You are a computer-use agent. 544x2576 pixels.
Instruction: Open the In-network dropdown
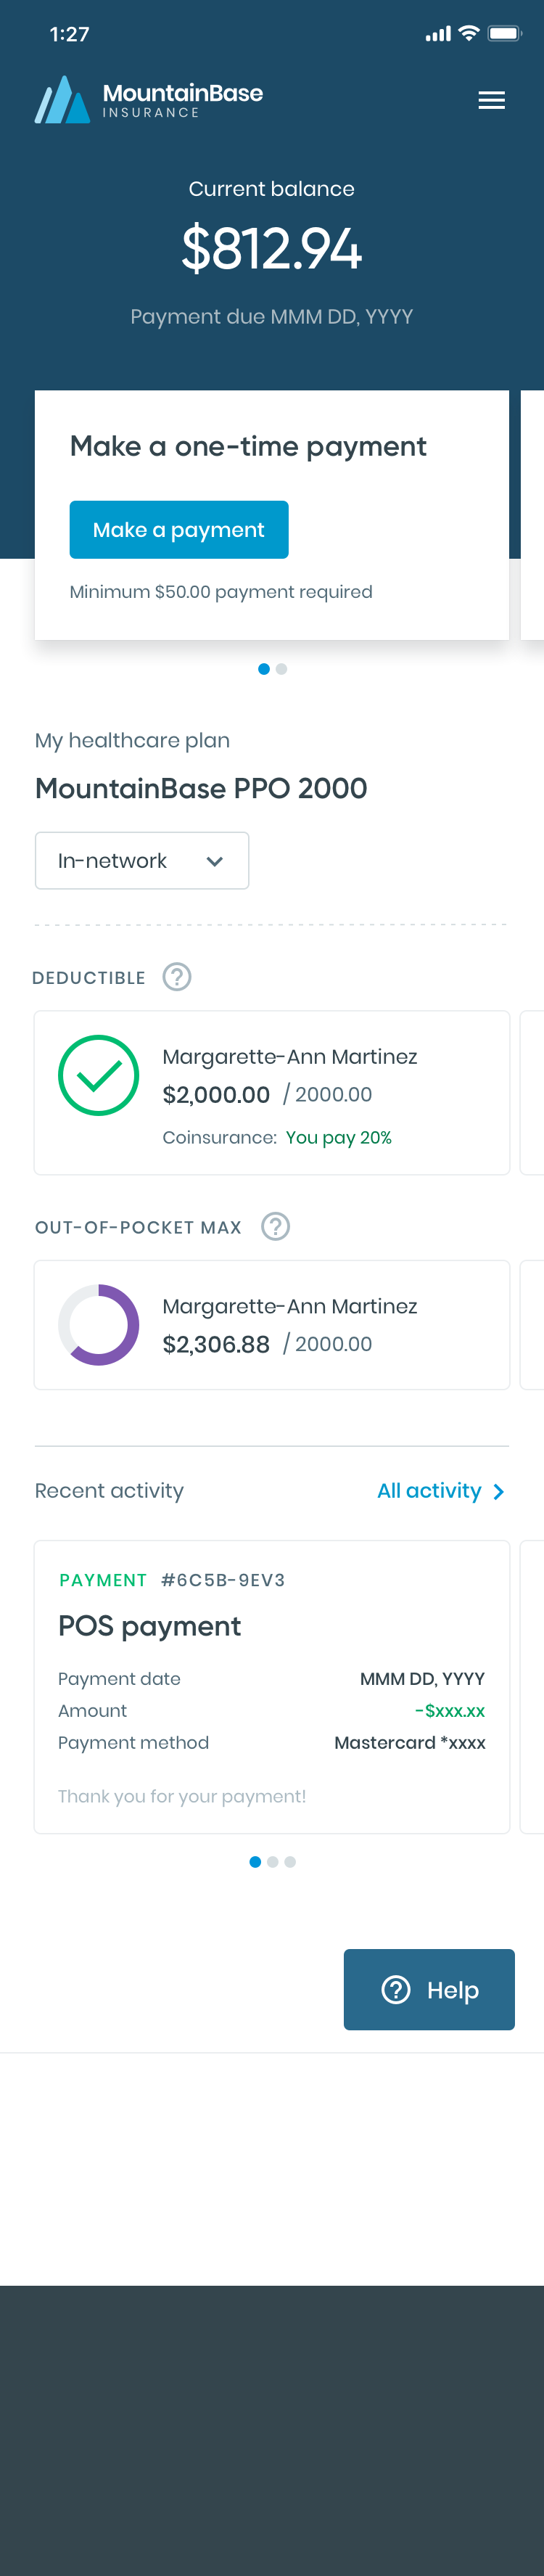click(142, 860)
